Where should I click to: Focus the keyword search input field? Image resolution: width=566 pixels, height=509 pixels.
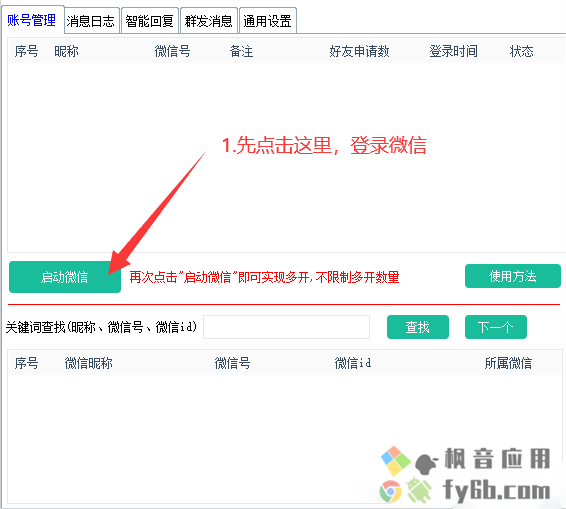(286, 327)
